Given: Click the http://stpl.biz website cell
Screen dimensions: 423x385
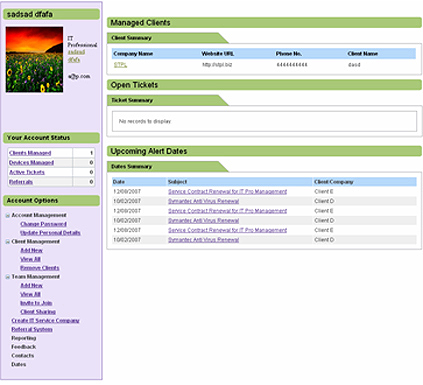Looking at the screenshot, I should point(217,65).
